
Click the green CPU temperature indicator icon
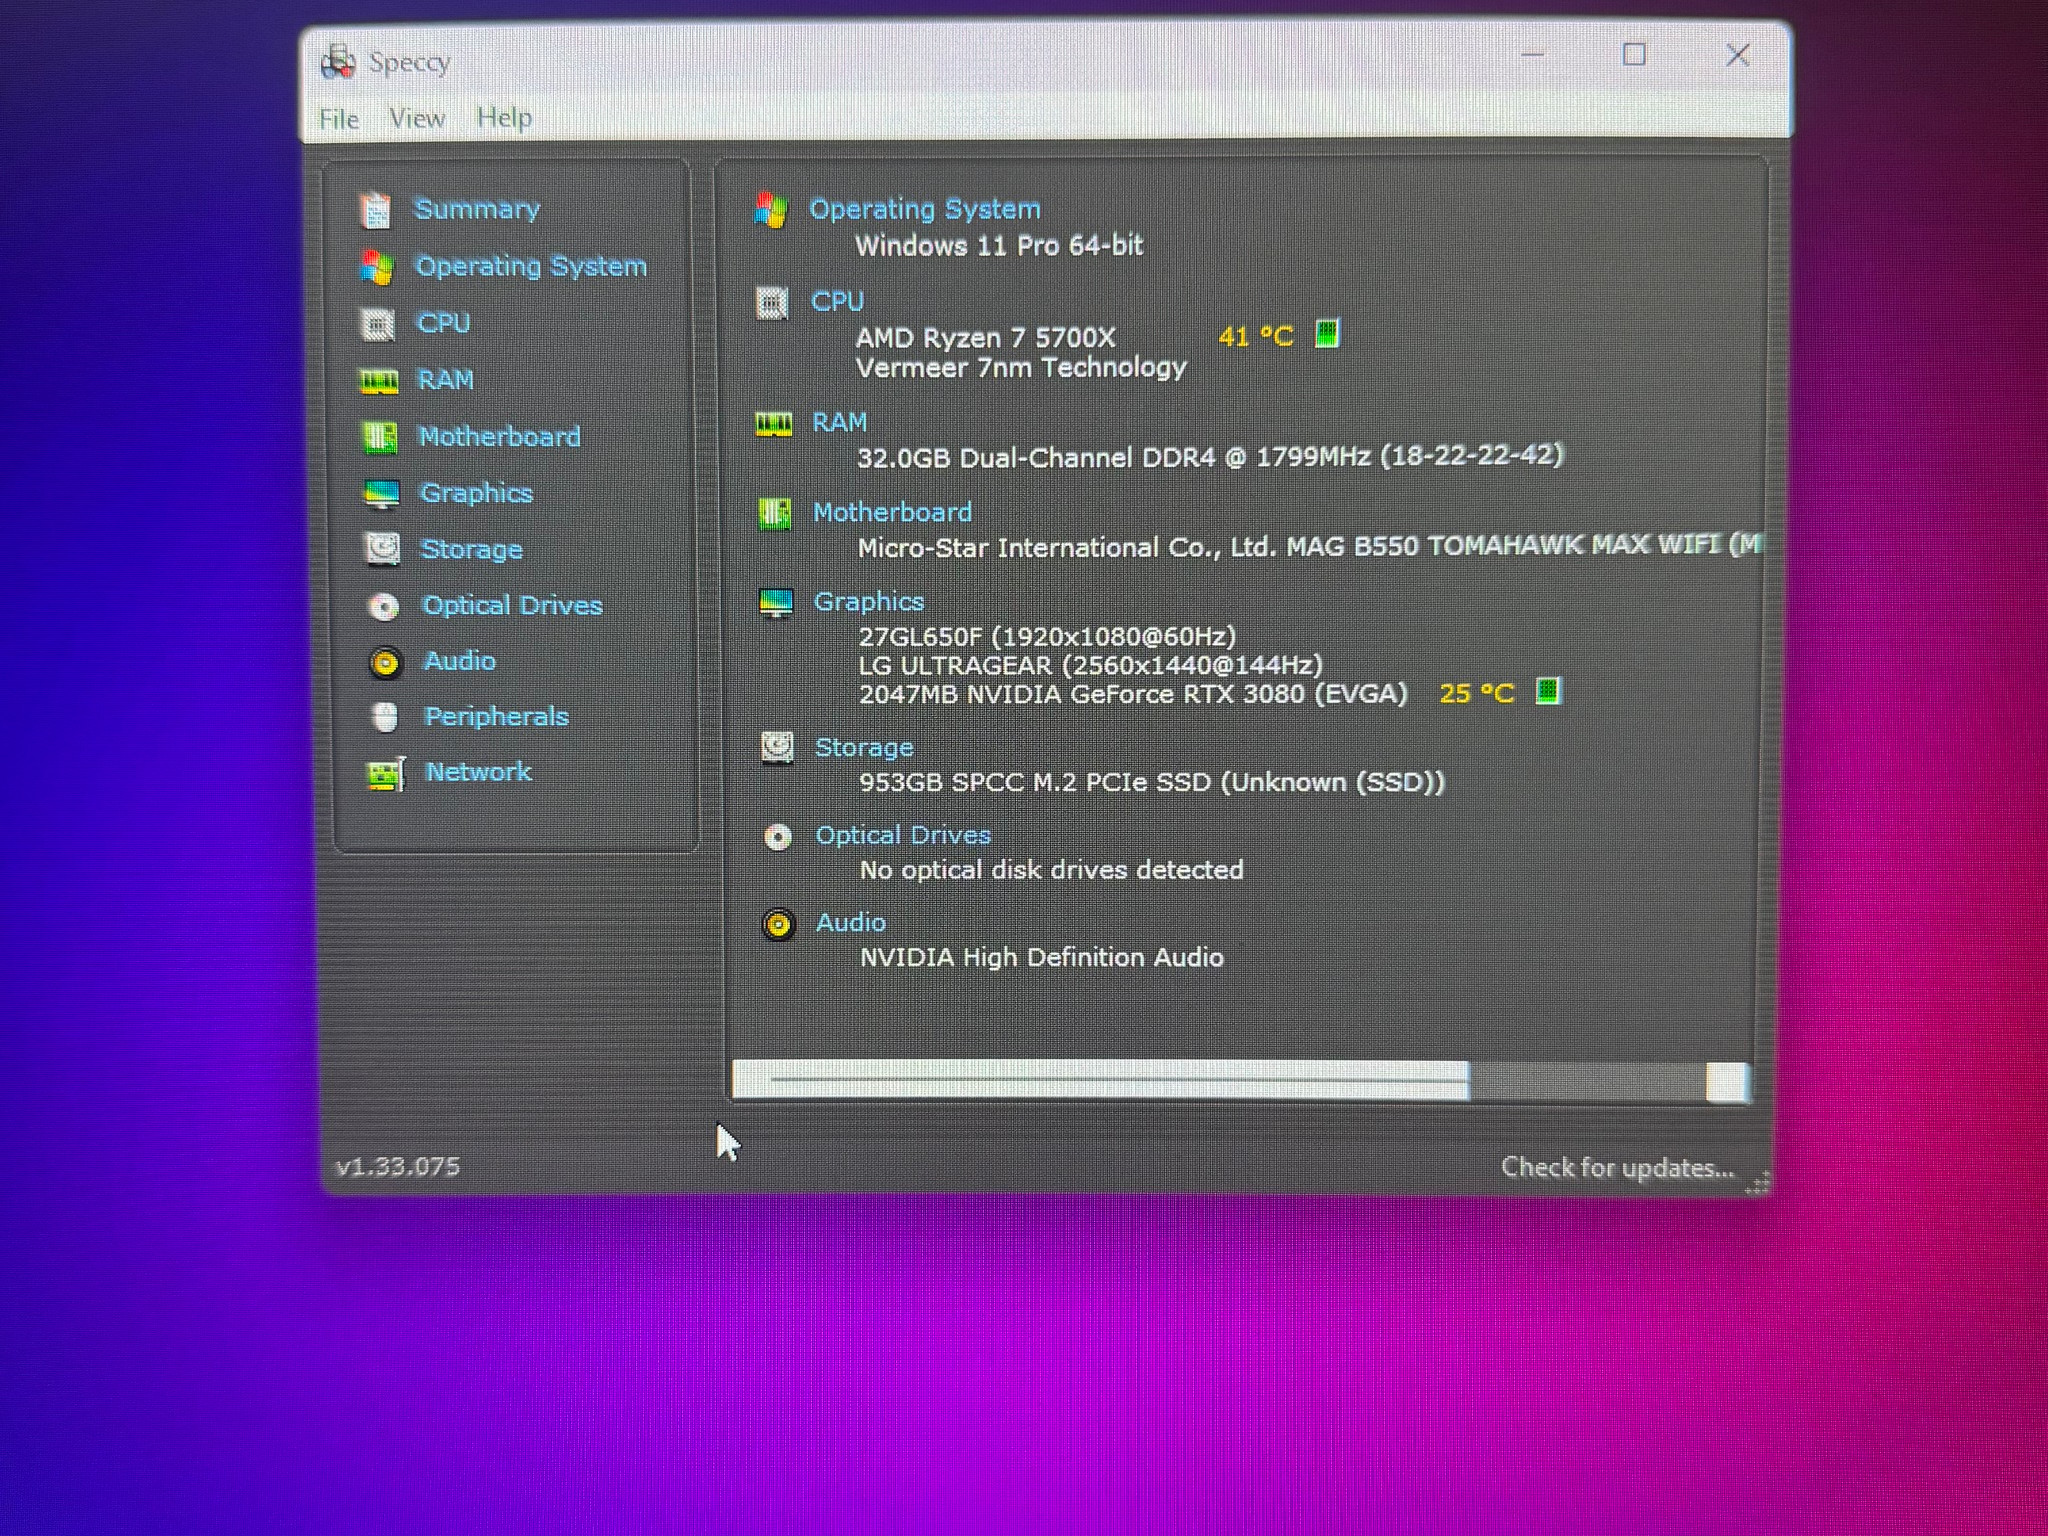[x=1327, y=333]
